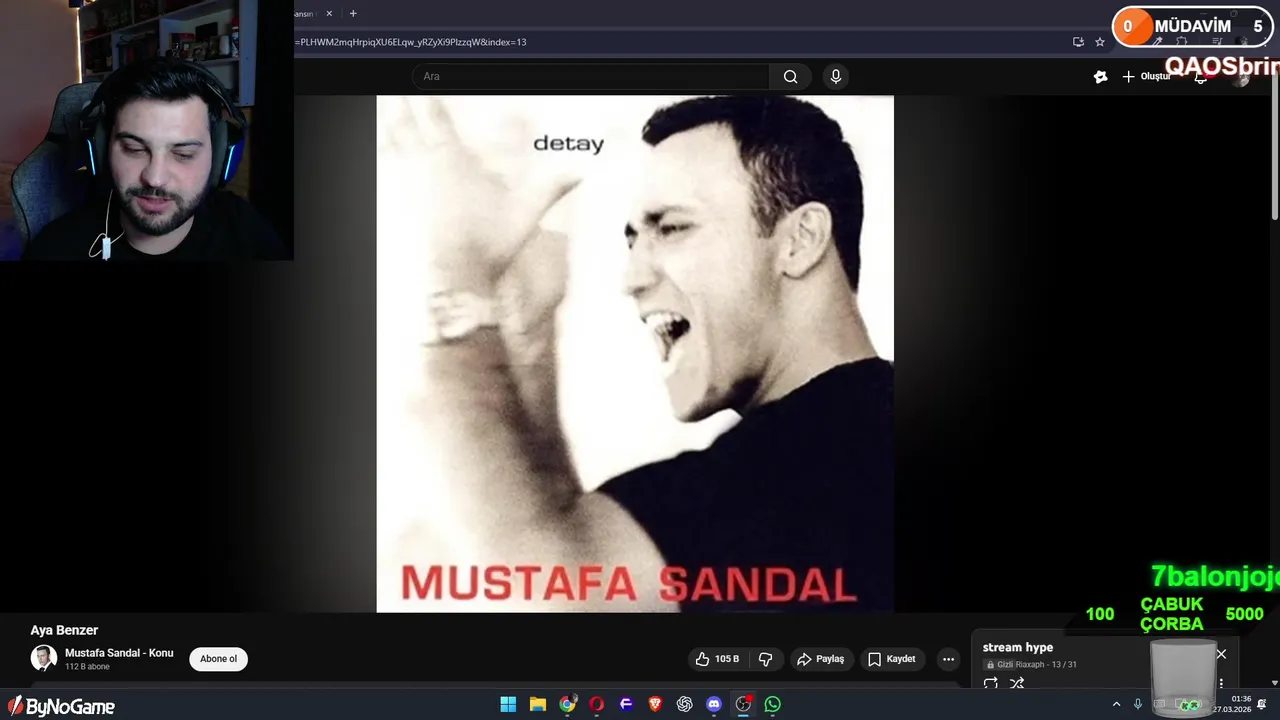Toggle playlist shuffle in stream hype
Image resolution: width=1280 pixels, height=720 pixels.
(x=1017, y=684)
